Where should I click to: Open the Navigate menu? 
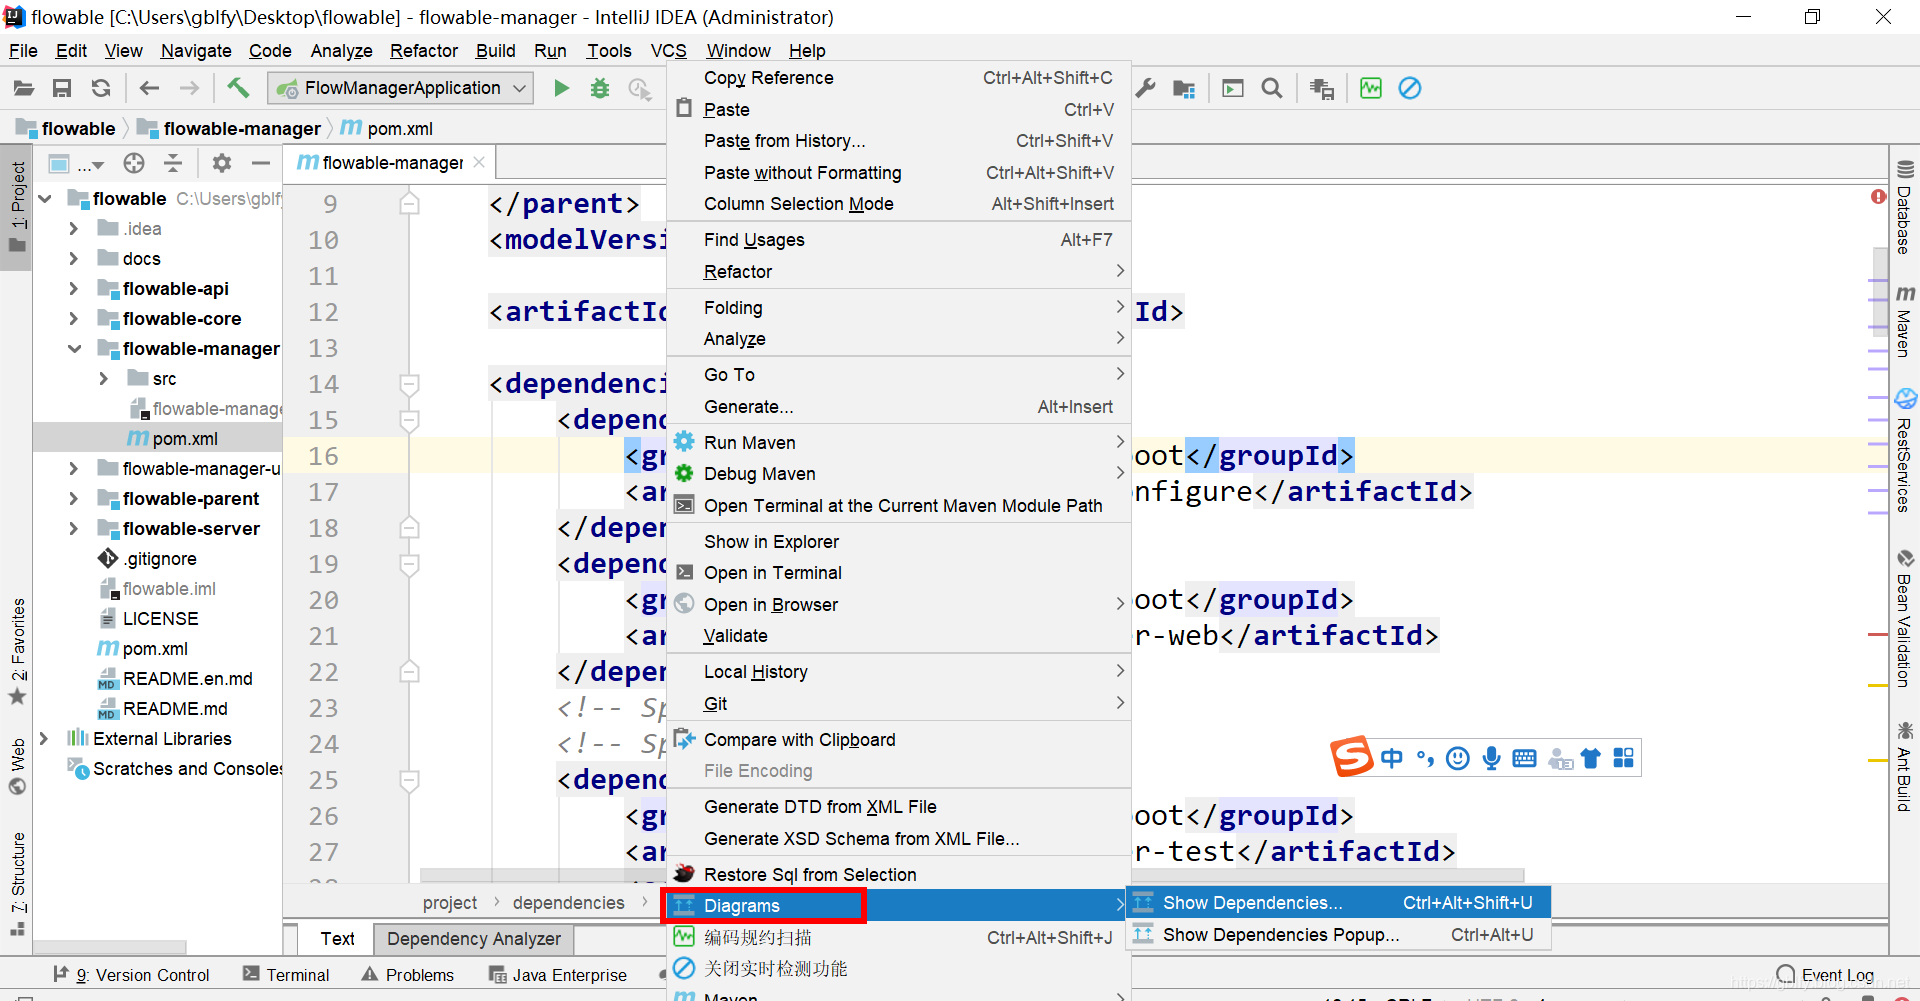196,51
